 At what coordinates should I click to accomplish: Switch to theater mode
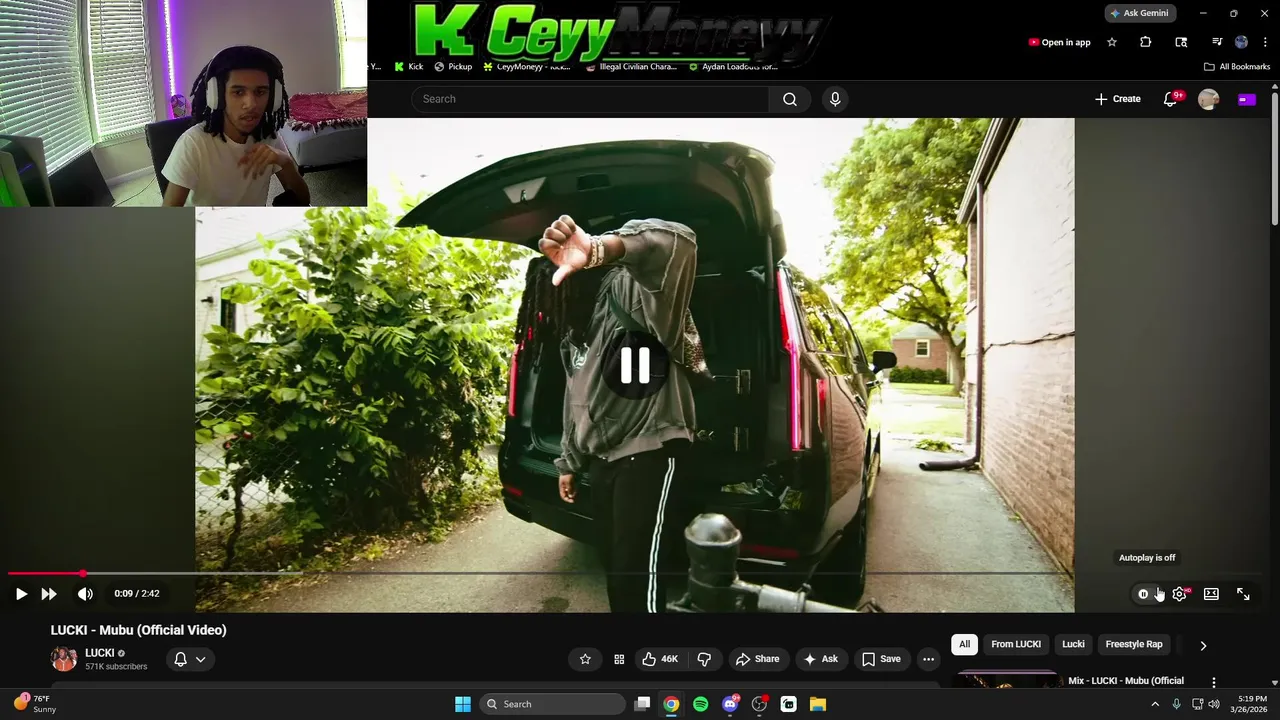[x=1211, y=594]
